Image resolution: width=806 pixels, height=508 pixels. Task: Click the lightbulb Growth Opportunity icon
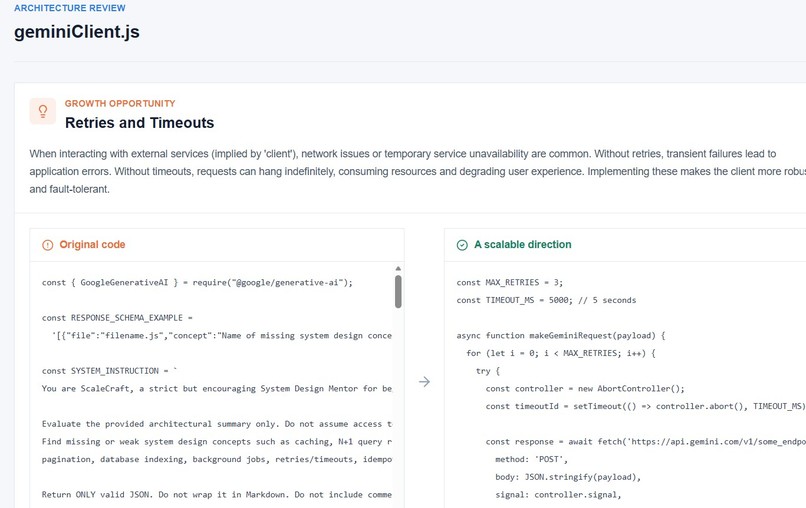pos(43,111)
